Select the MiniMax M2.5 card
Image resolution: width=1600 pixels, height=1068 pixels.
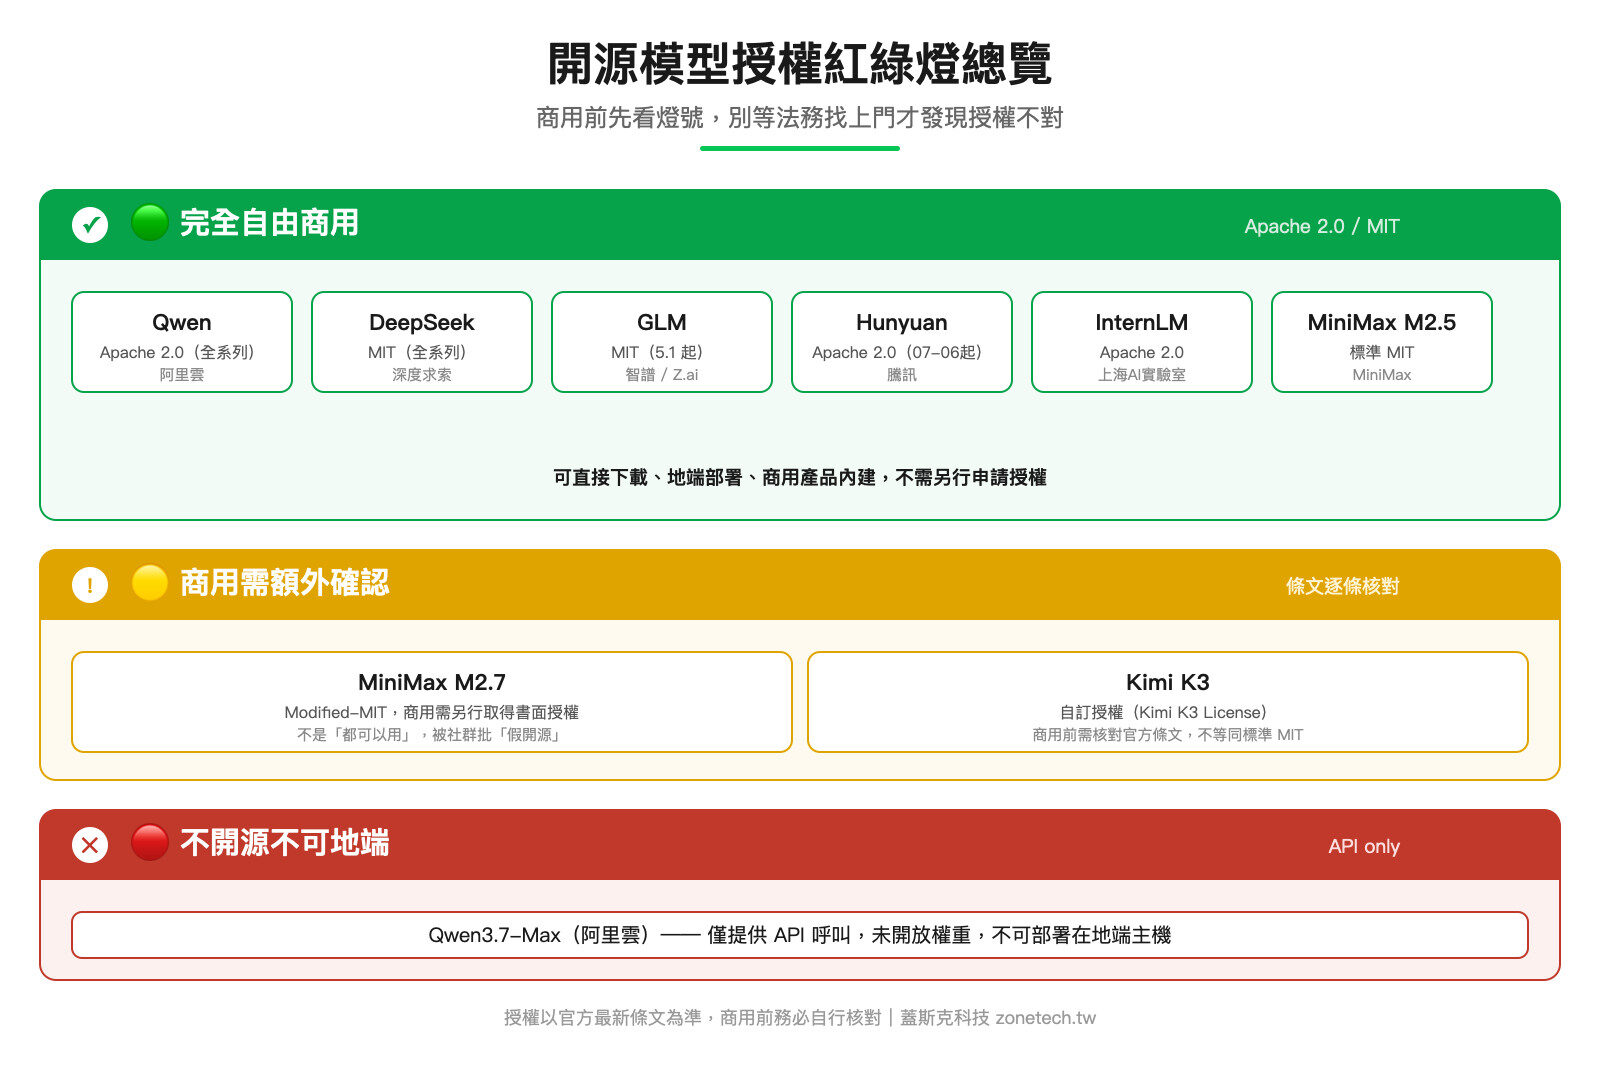point(1382,342)
